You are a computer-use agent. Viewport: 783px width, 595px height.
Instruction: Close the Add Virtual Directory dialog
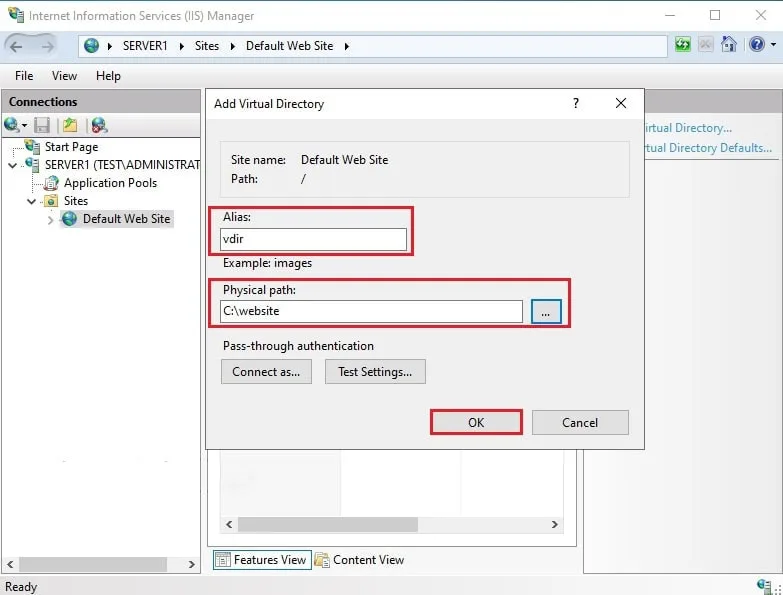pyautogui.click(x=621, y=103)
